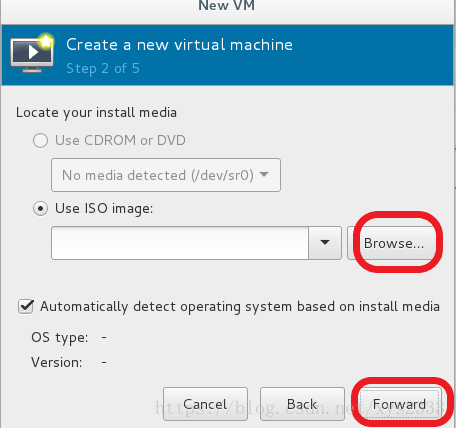Click the Locate your install media label

[x=96, y=113]
